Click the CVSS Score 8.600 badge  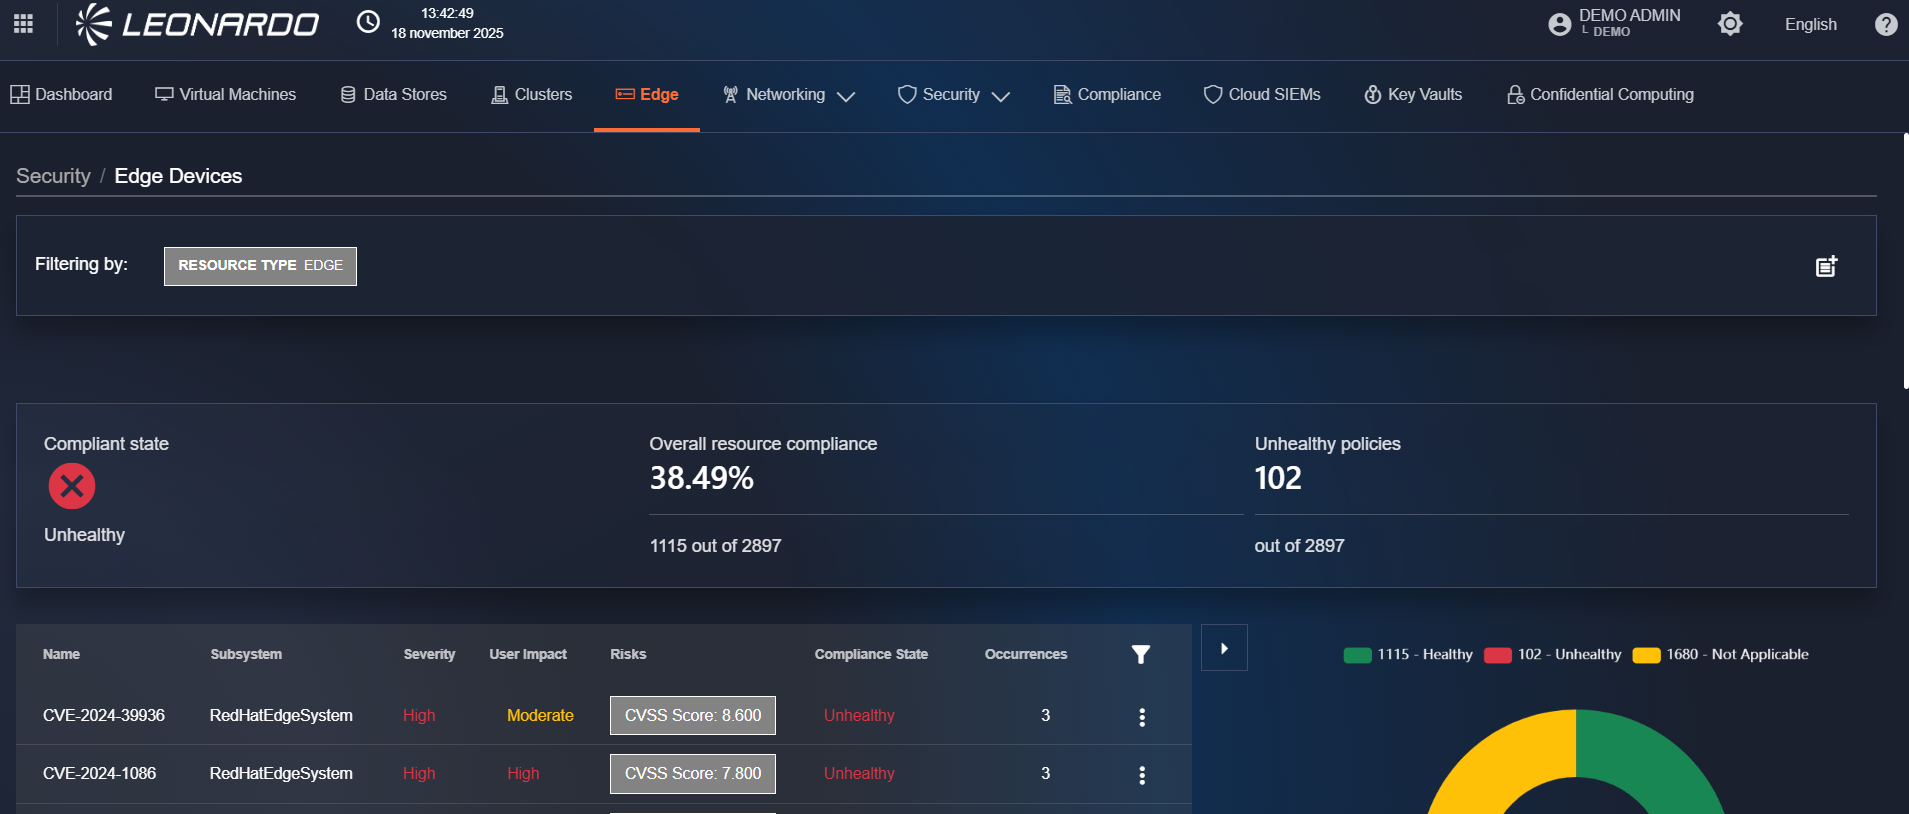click(692, 716)
